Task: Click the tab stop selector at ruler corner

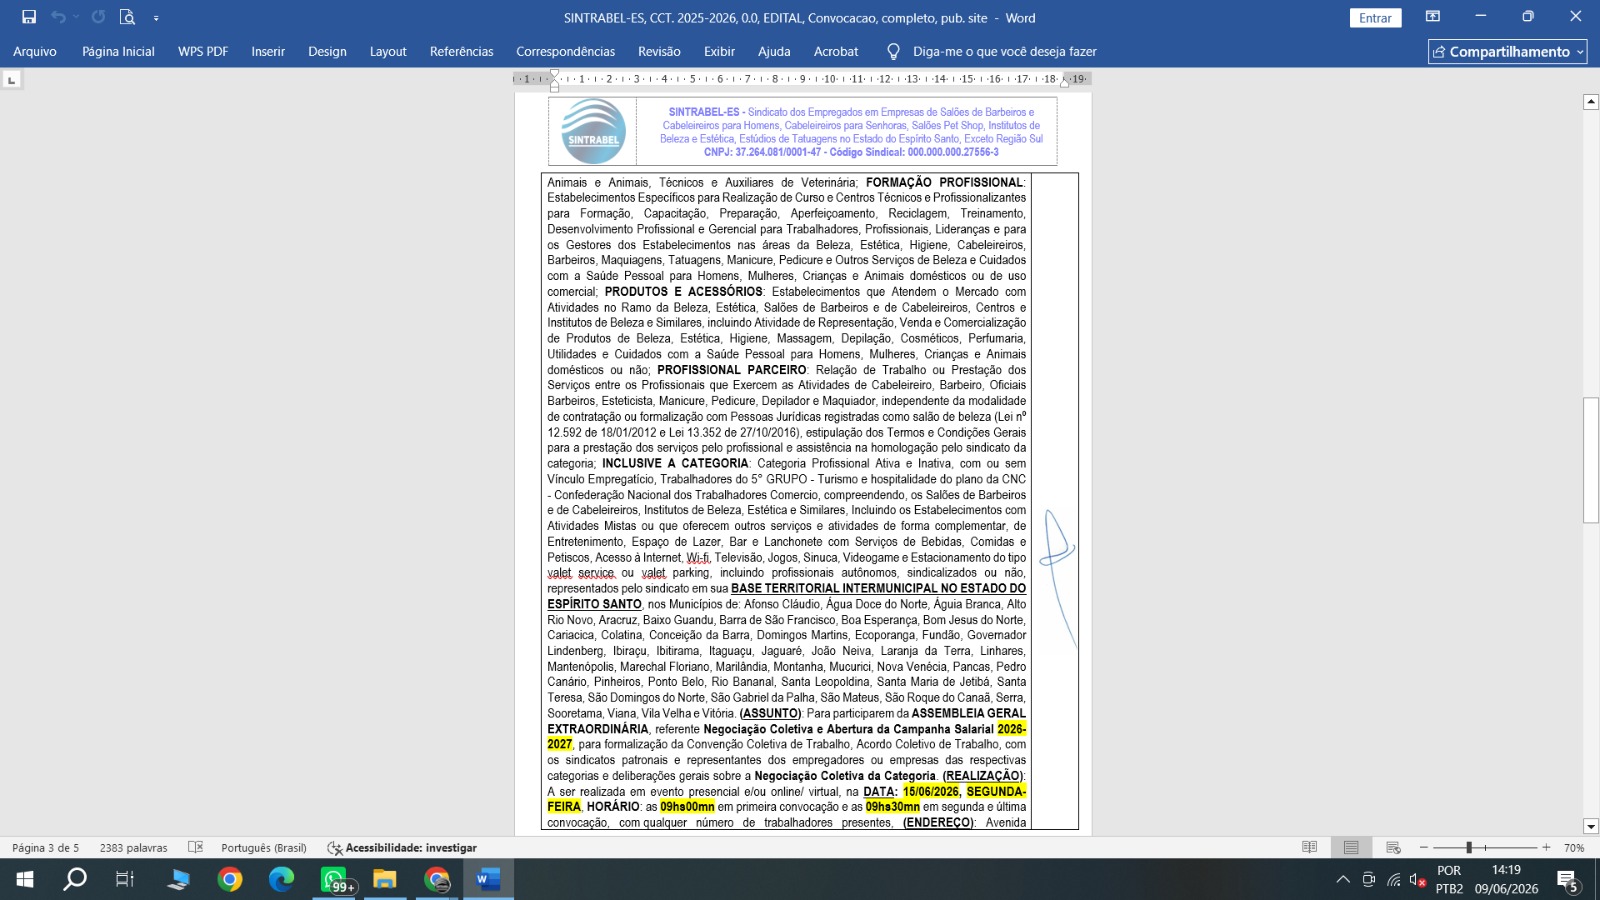Action: pyautogui.click(x=11, y=79)
